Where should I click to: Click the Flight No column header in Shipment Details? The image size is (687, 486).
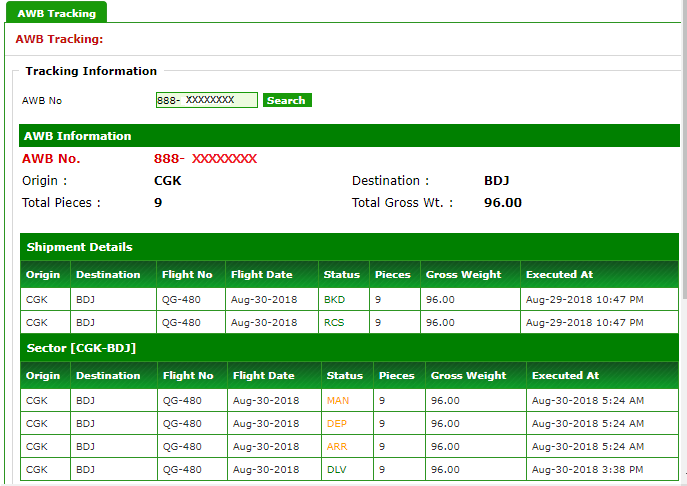click(x=191, y=274)
